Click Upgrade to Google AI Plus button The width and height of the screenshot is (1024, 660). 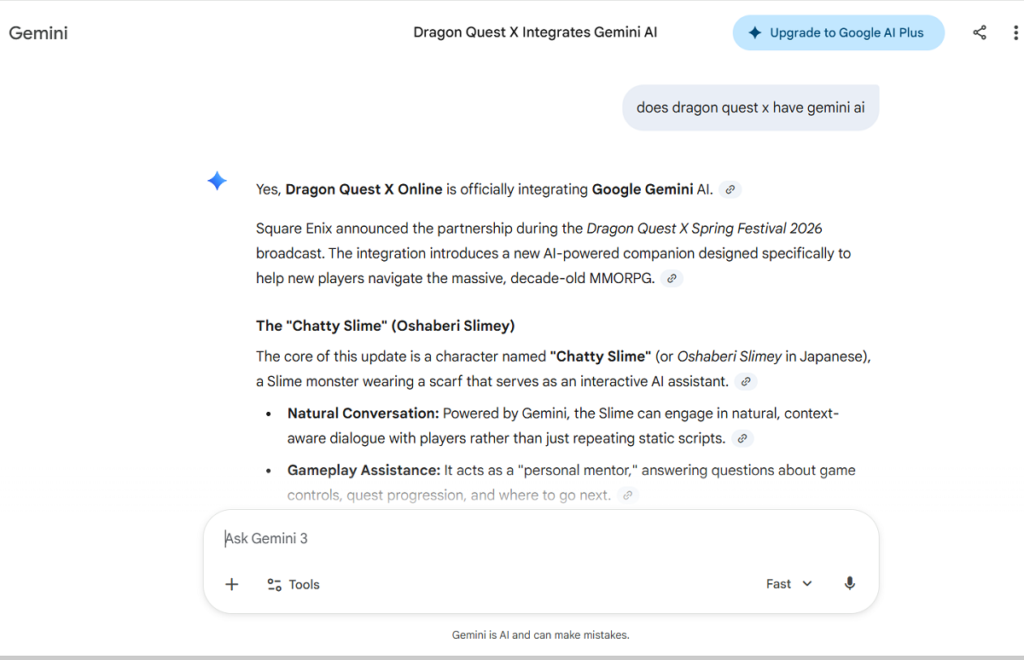coord(838,33)
